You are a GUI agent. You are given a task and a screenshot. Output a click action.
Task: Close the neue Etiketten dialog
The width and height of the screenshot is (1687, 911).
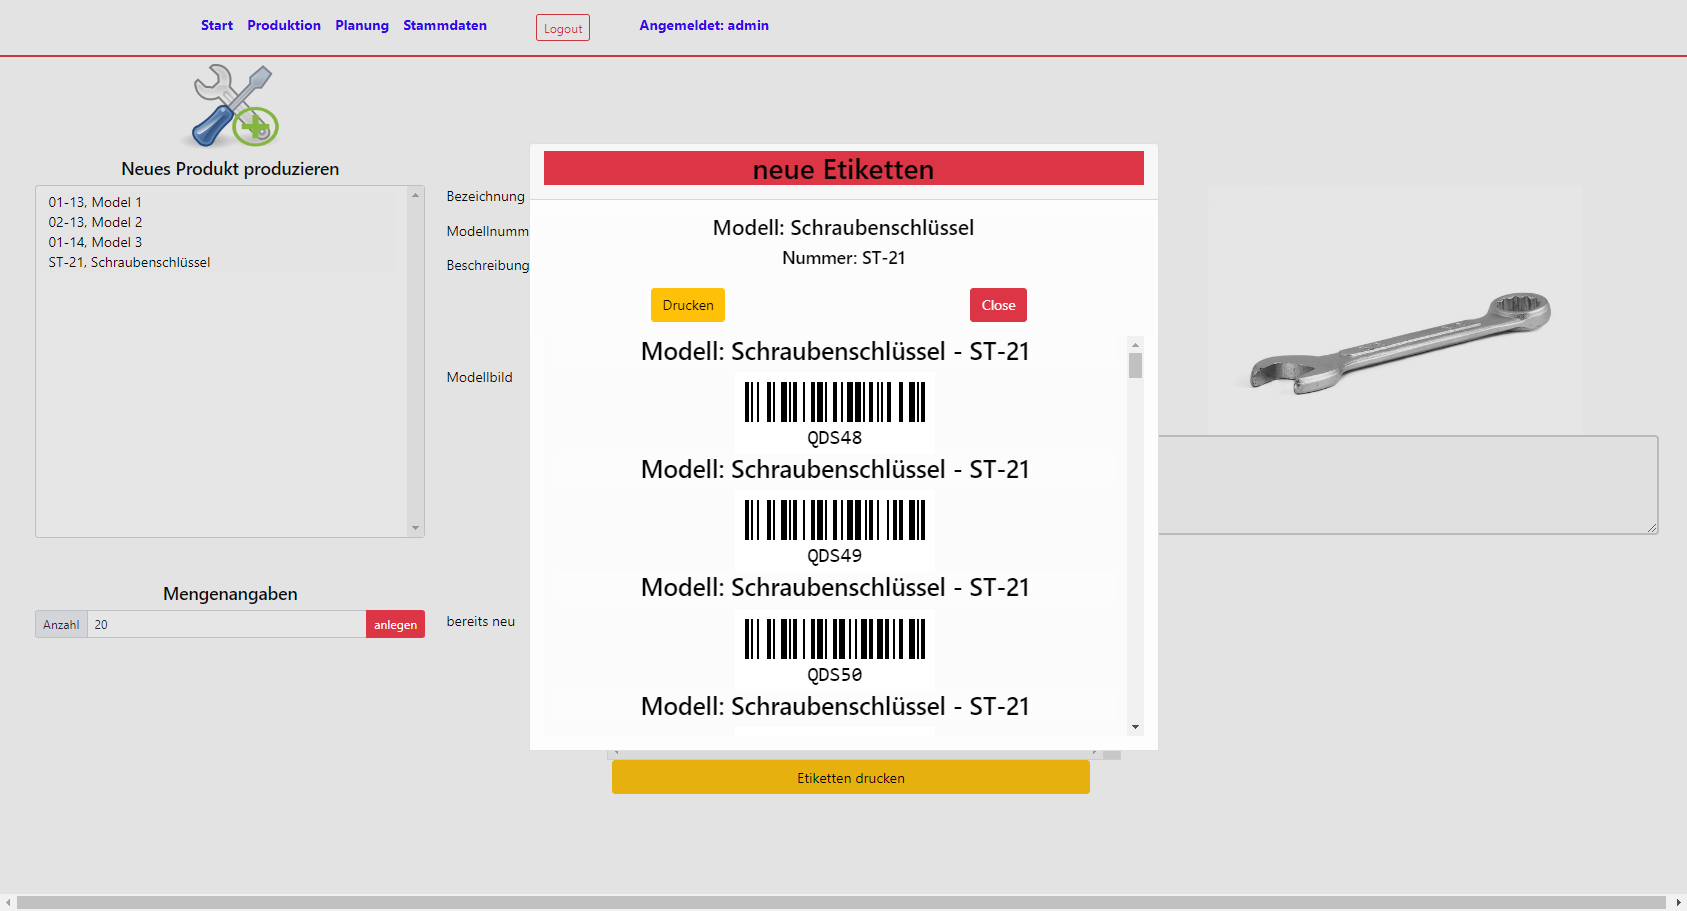pos(997,305)
